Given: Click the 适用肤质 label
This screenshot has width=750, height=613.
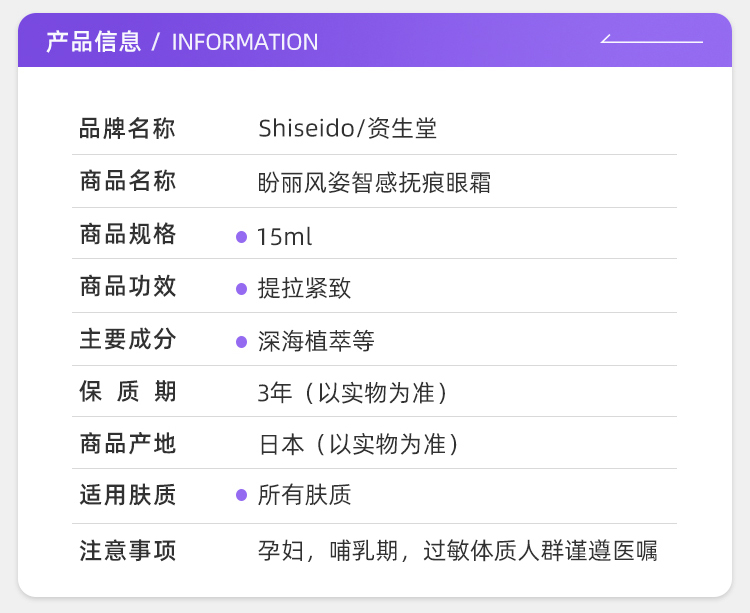Looking at the screenshot, I should pos(127,495).
